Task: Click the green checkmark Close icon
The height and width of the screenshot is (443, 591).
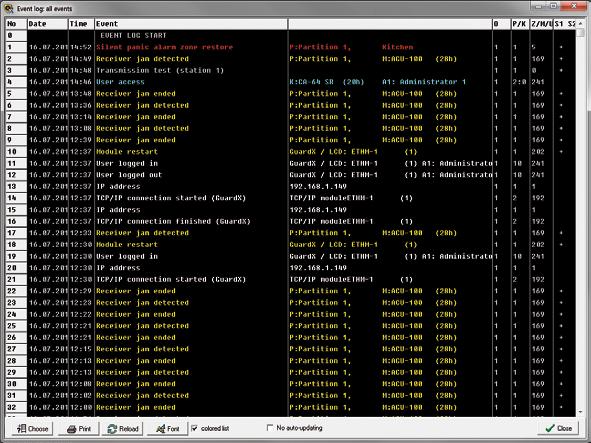Action: coord(550,428)
